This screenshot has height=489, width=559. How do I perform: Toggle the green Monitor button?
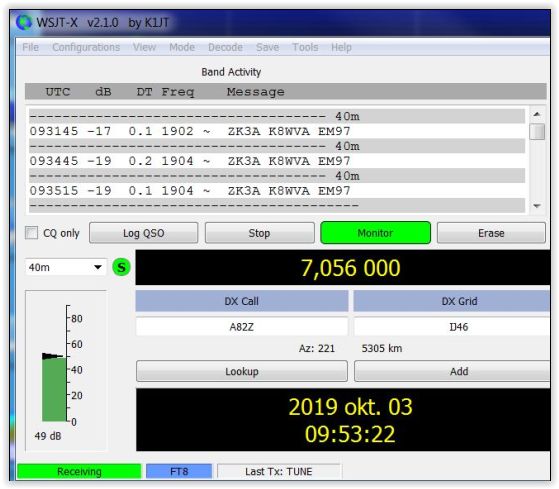coord(375,233)
